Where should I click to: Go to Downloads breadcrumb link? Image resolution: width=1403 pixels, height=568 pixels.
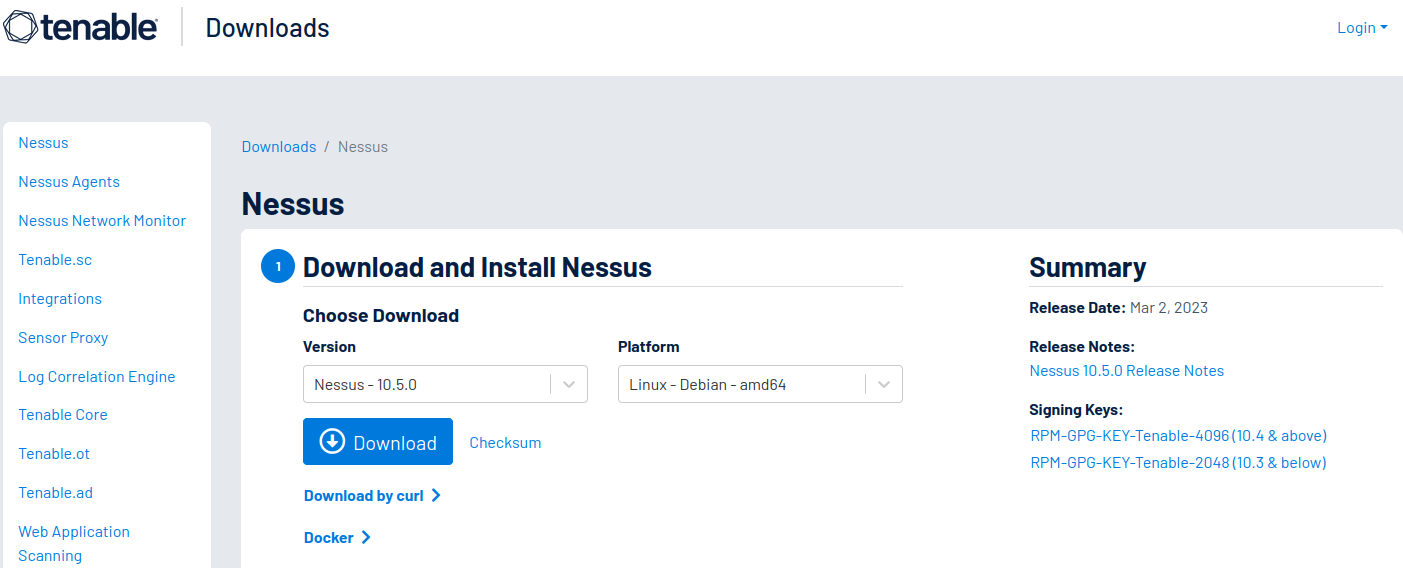[x=279, y=147]
